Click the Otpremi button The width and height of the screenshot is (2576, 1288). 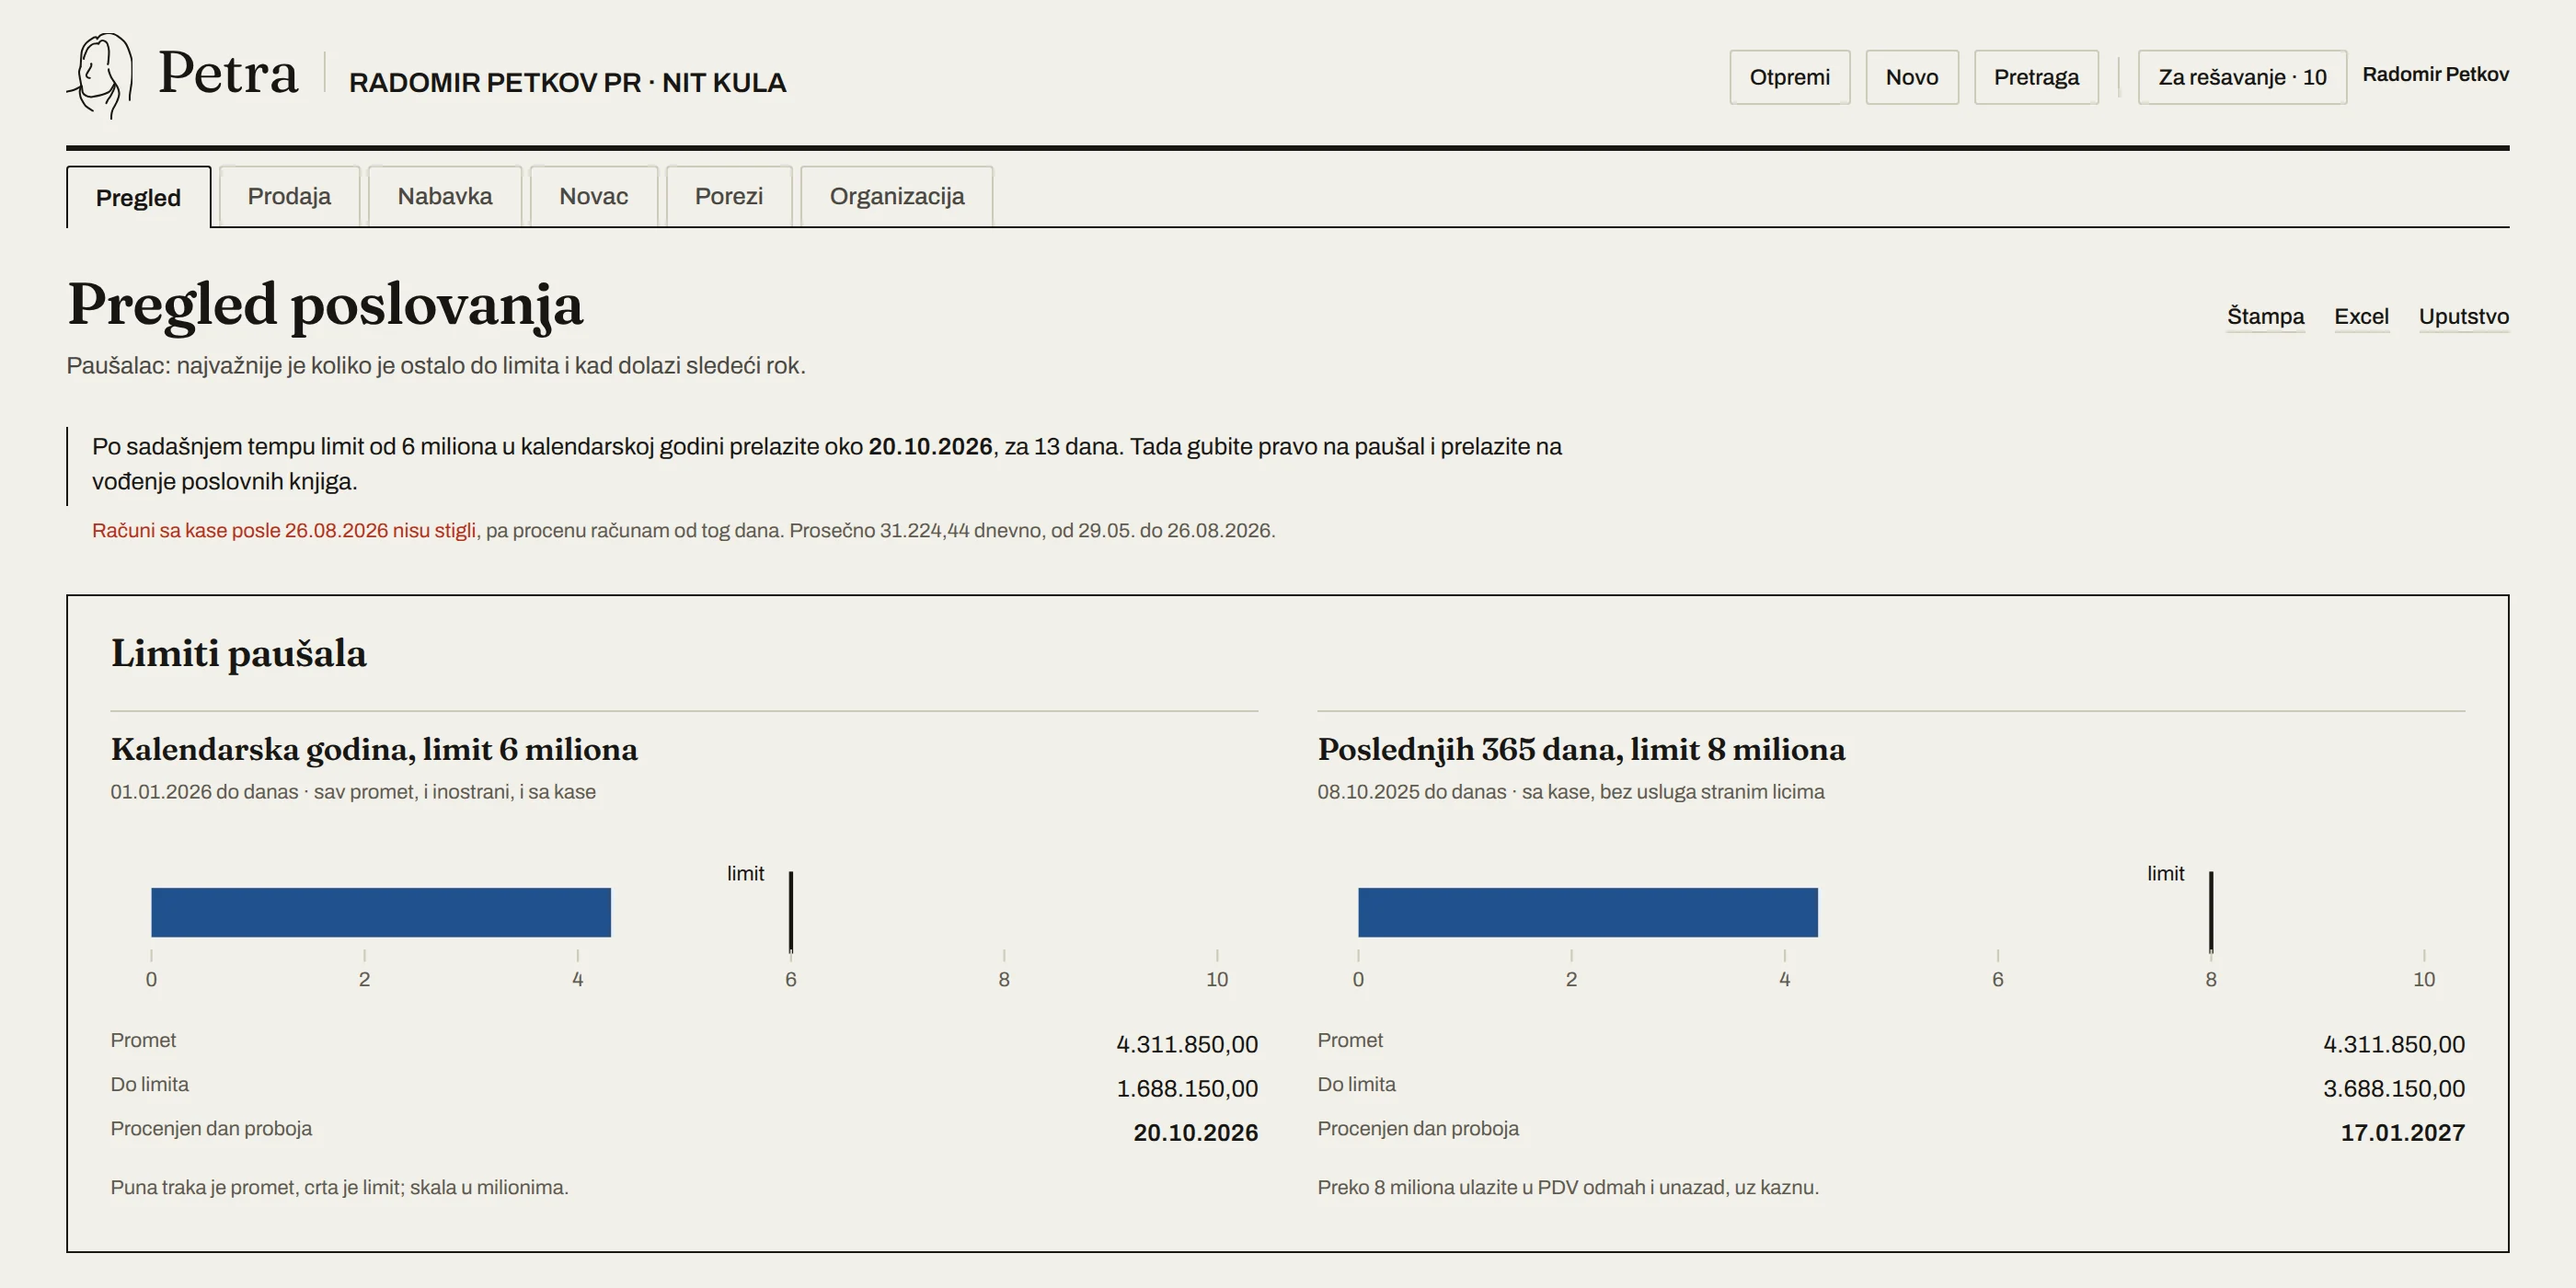coord(1790,77)
